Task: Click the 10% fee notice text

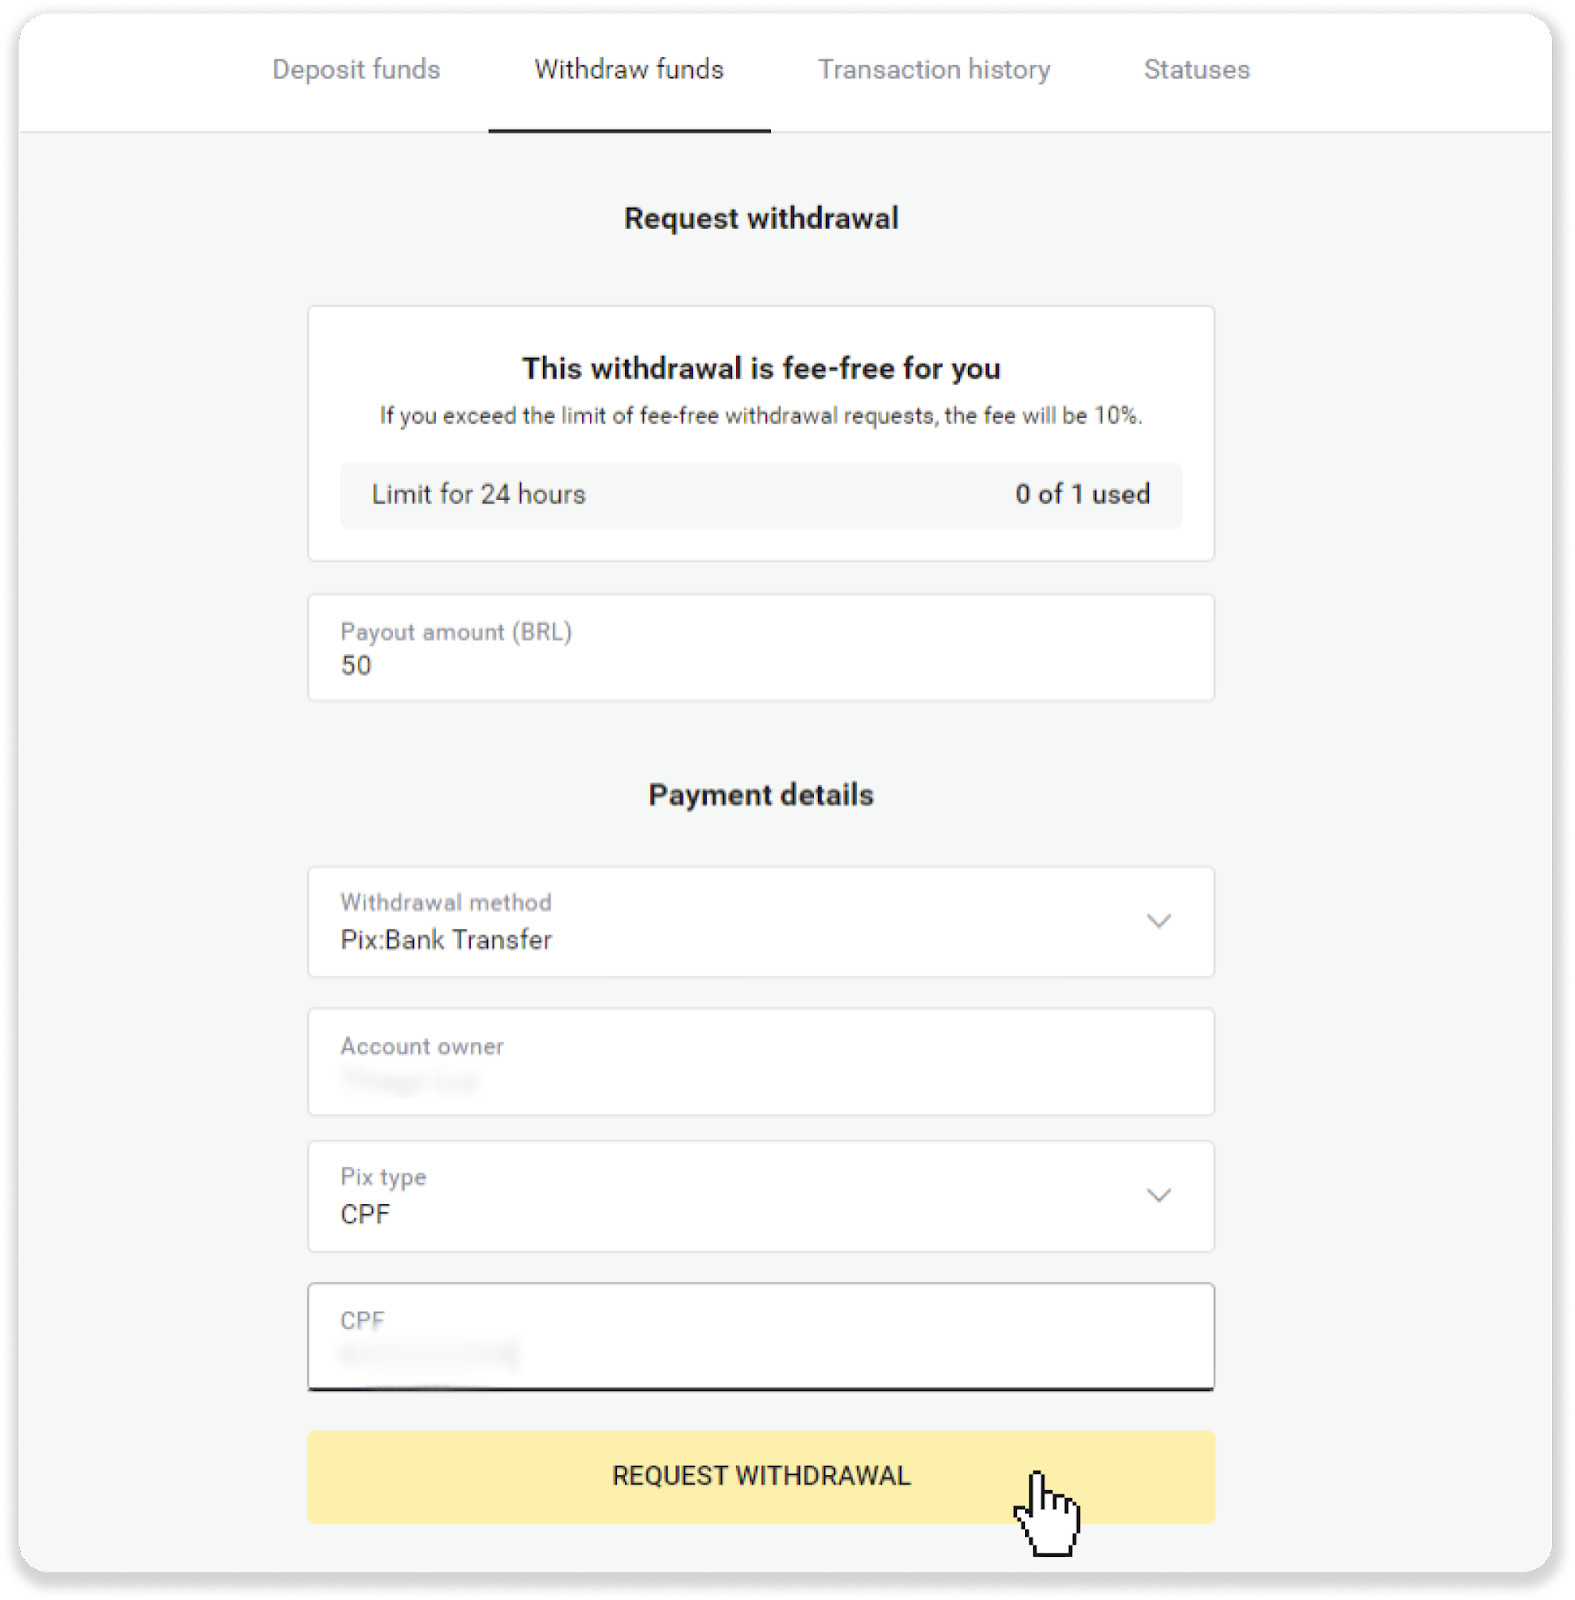Action: (760, 416)
